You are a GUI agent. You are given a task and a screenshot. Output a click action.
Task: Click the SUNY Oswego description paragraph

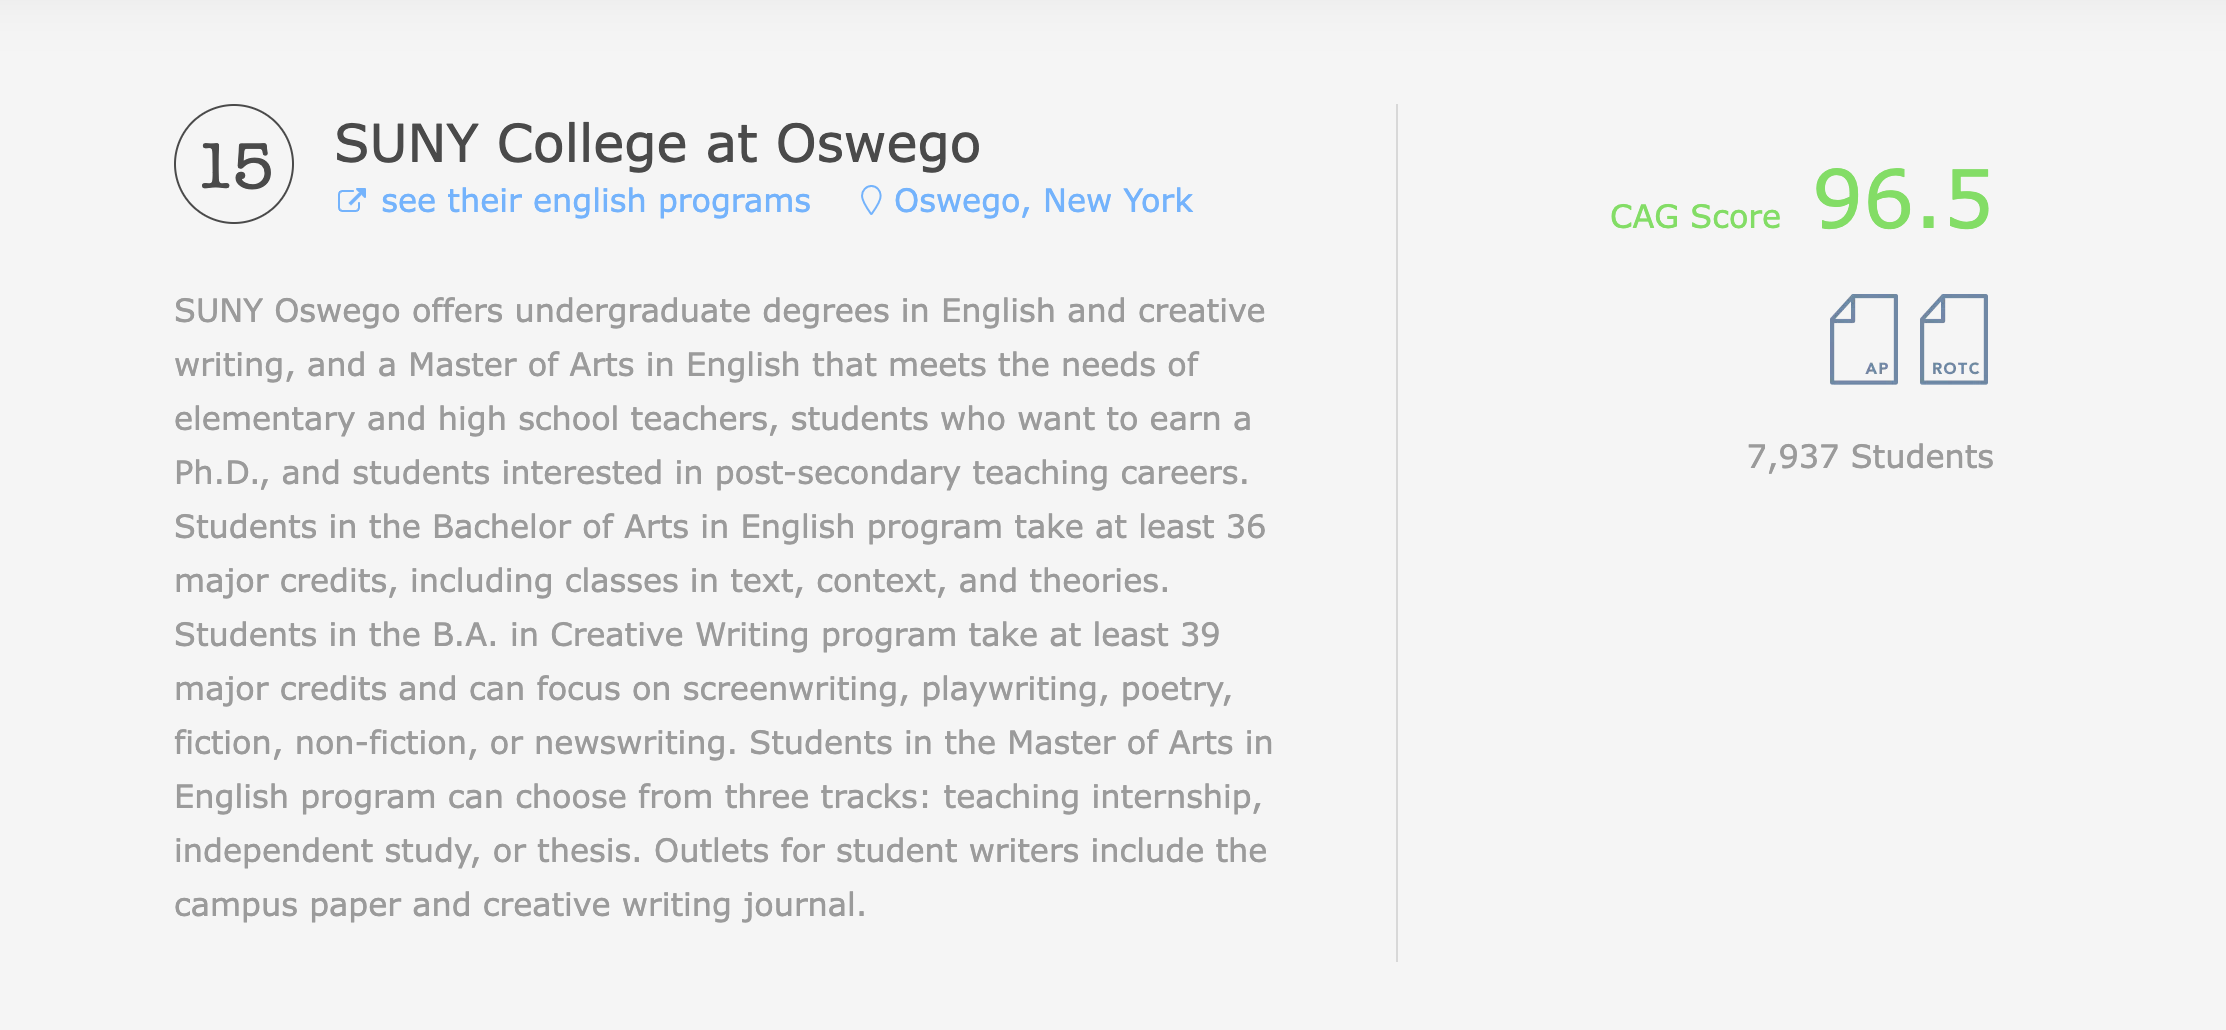click(x=724, y=608)
